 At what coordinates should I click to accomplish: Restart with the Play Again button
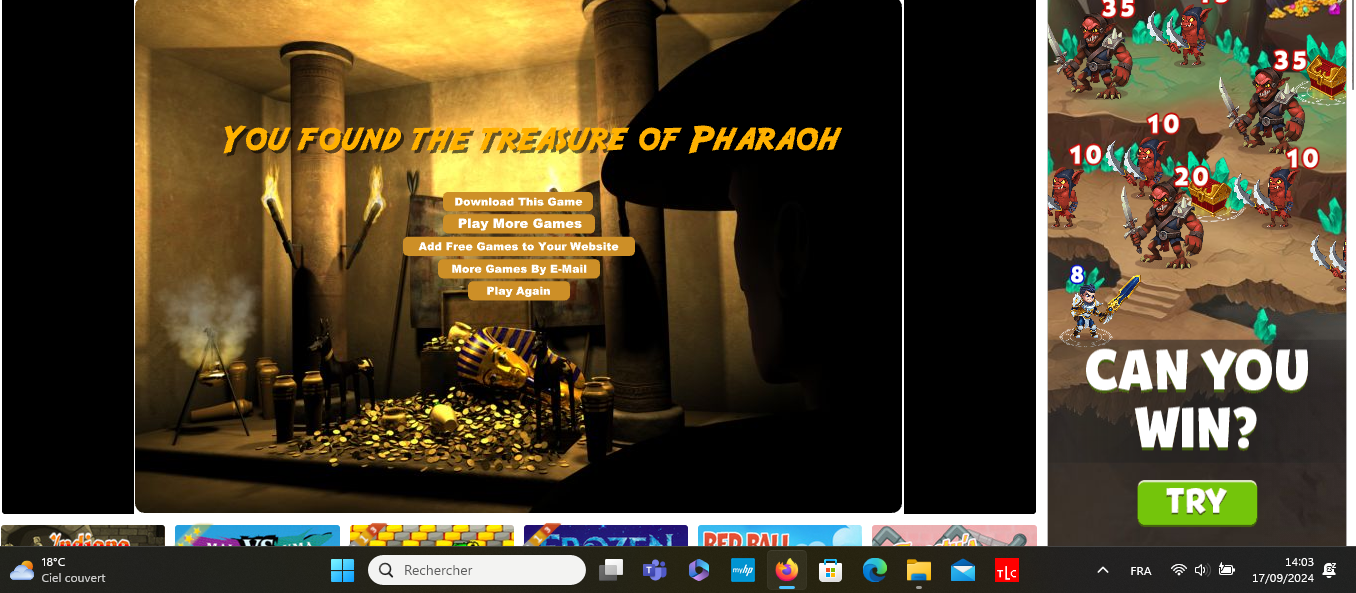click(x=518, y=291)
